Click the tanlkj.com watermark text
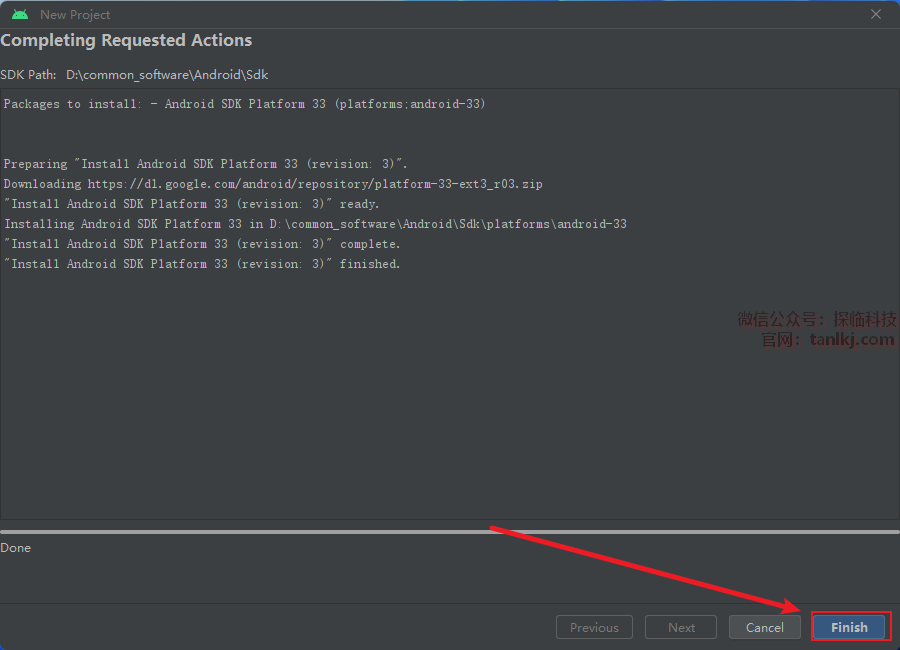Screen dimensions: 900x650 point(851,340)
